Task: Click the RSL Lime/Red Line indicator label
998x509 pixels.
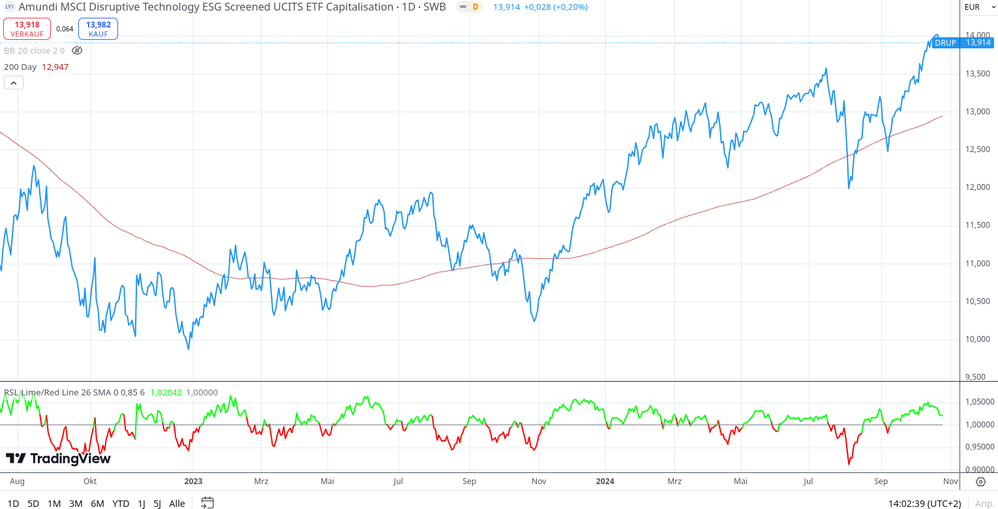Action: [74, 393]
